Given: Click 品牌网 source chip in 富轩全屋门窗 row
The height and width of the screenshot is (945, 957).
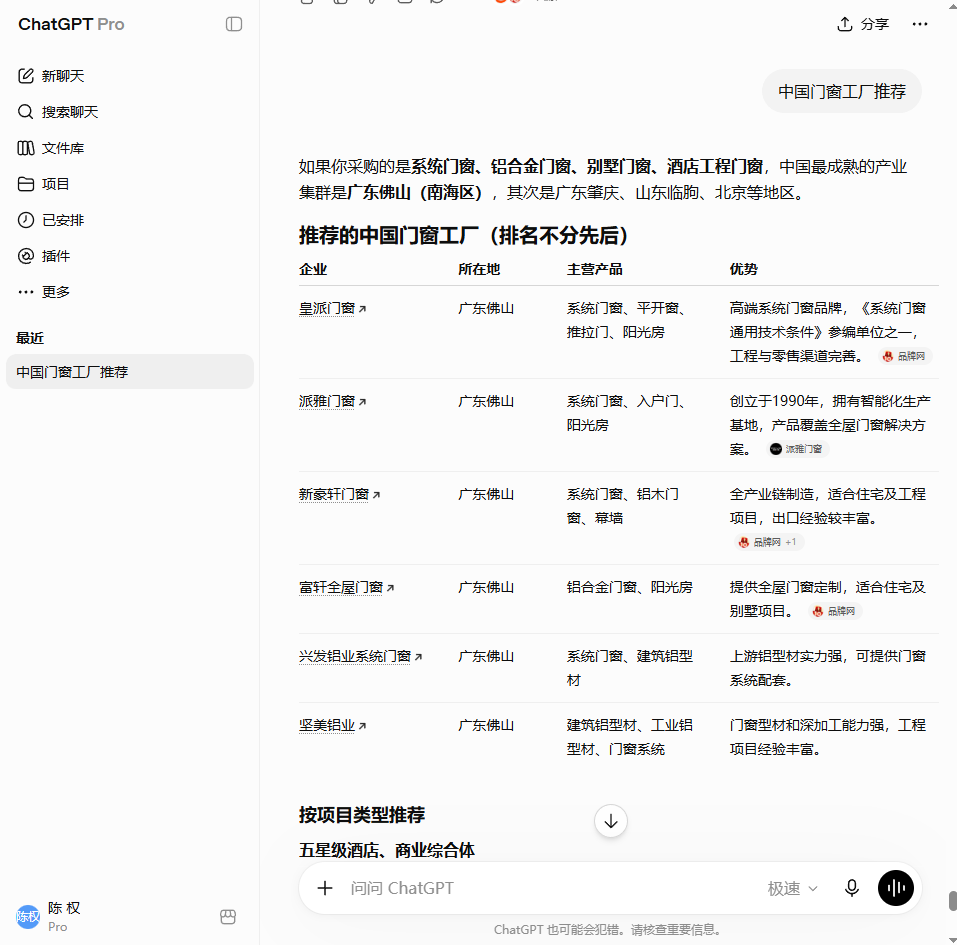Looking at the screenshot, I should tap(834, 610).
